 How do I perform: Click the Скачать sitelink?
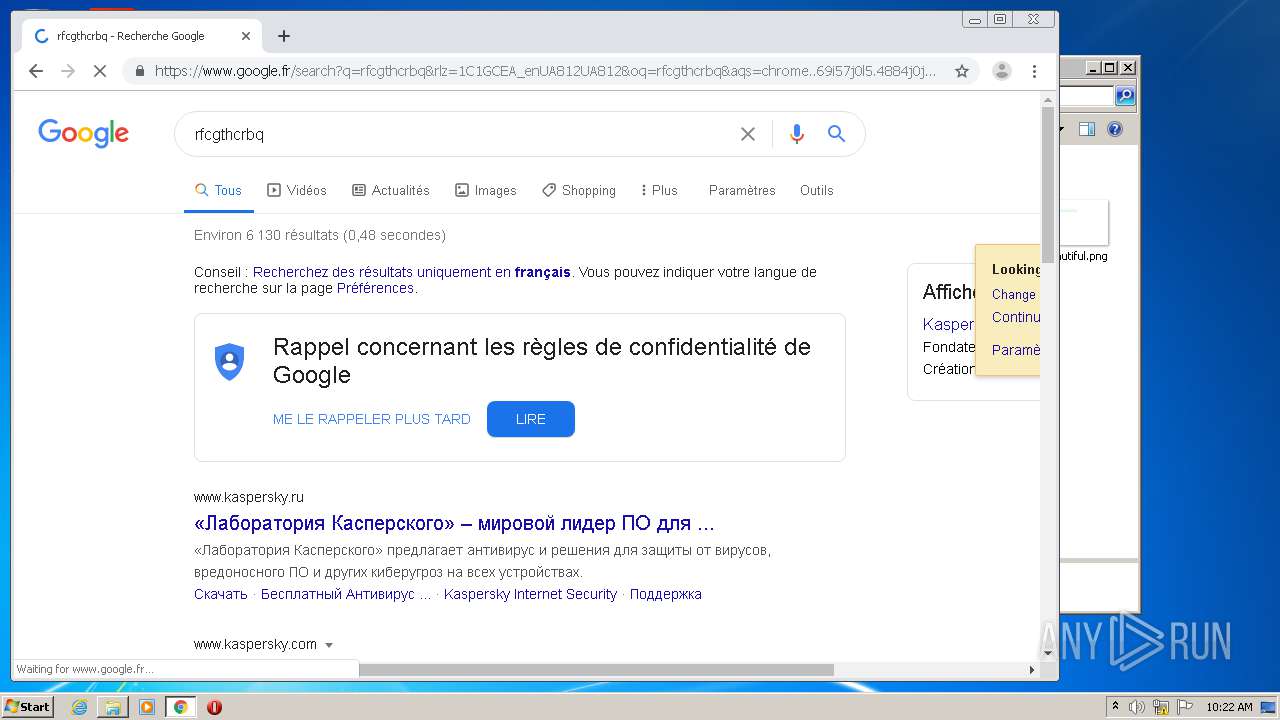(221, 594)
